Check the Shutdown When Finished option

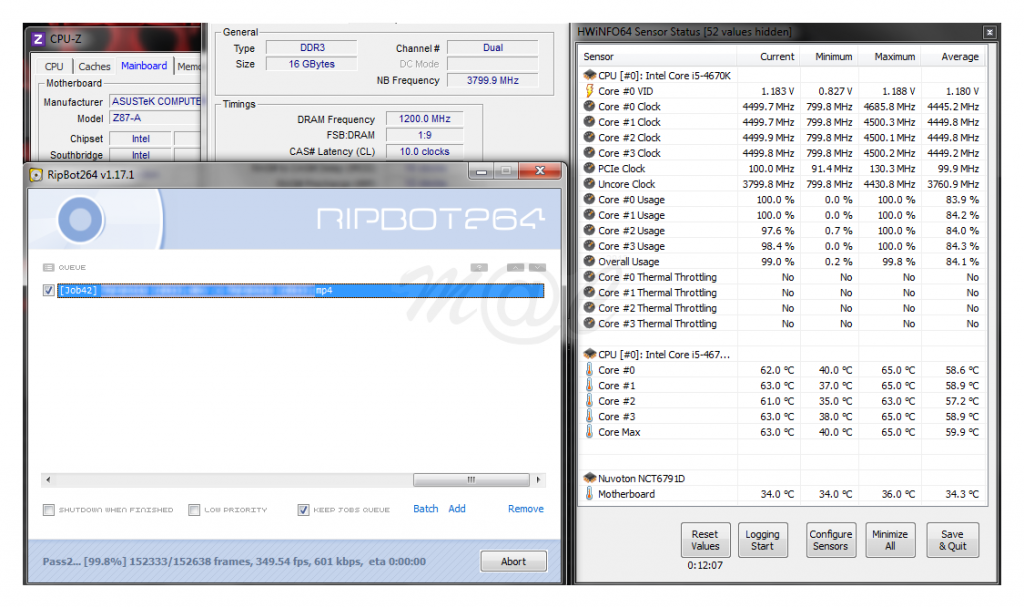(48, 509)
